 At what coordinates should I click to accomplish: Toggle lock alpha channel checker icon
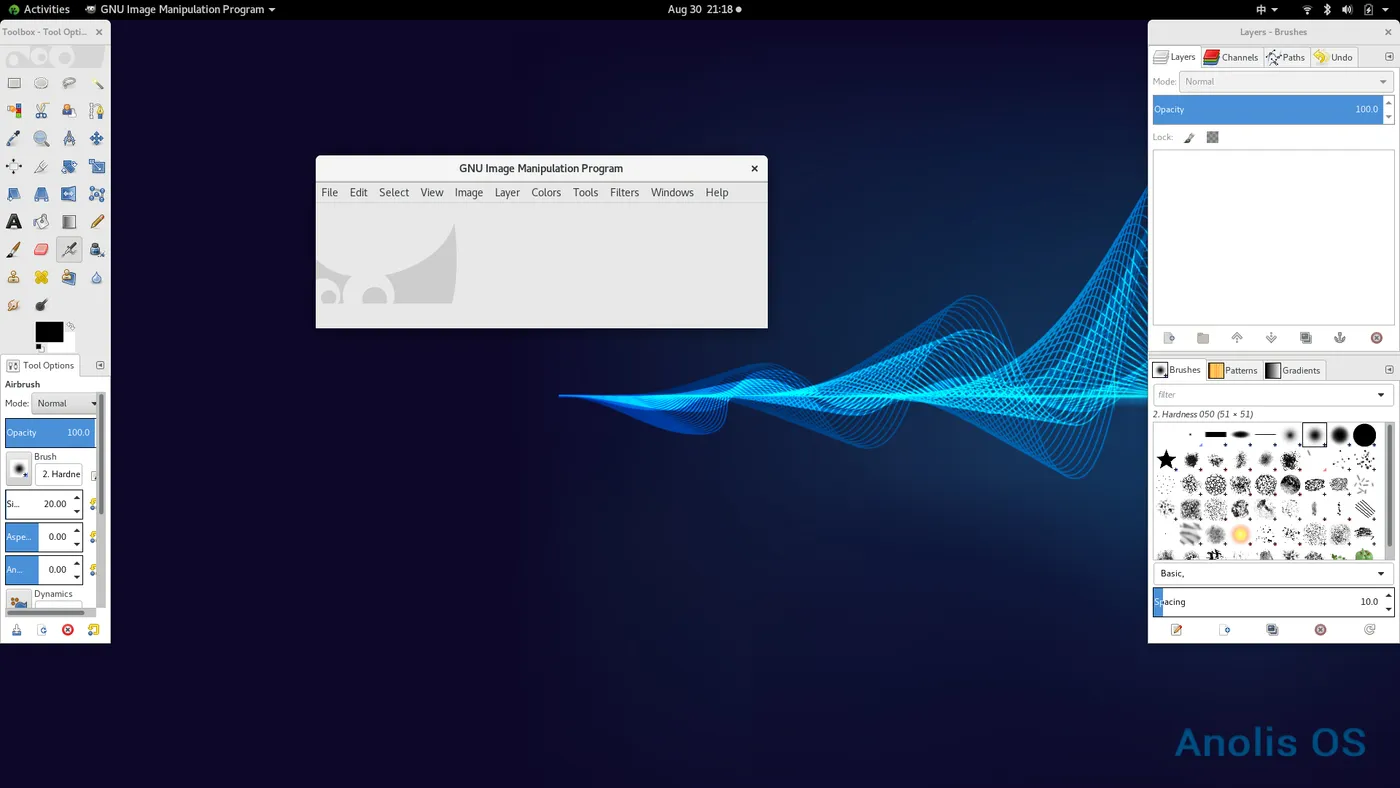[x=1212, y=137]
